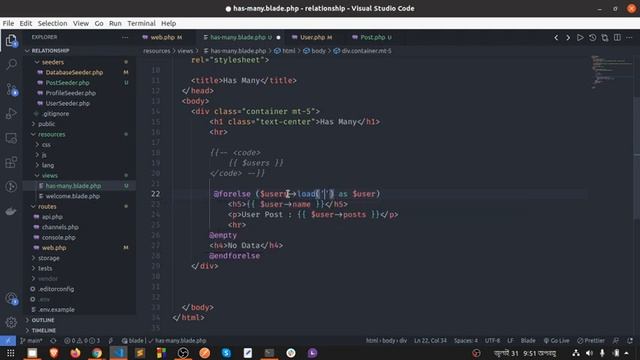Viewport: 640px width, 360px height.
Task: Click the Blade language mode in status bar
Action: 528,340
